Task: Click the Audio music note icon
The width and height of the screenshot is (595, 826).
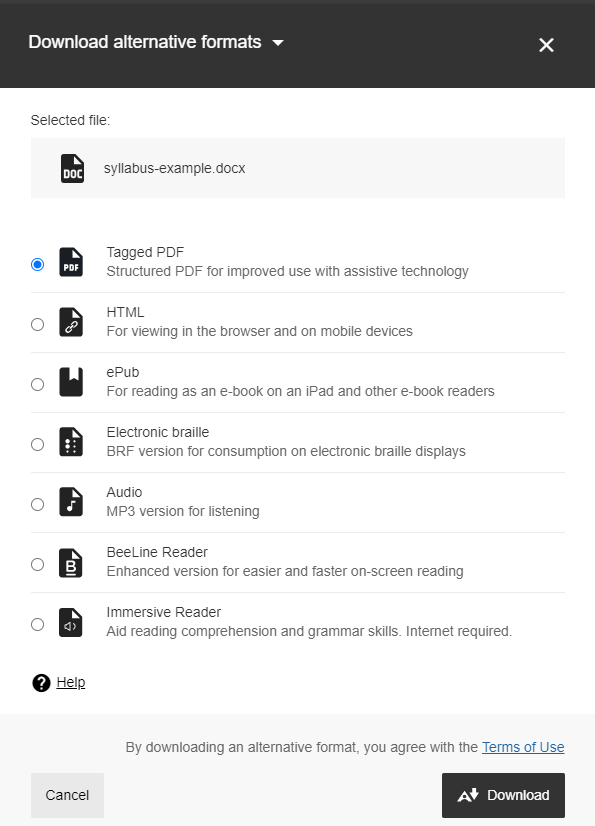Action: pos(73,504)
